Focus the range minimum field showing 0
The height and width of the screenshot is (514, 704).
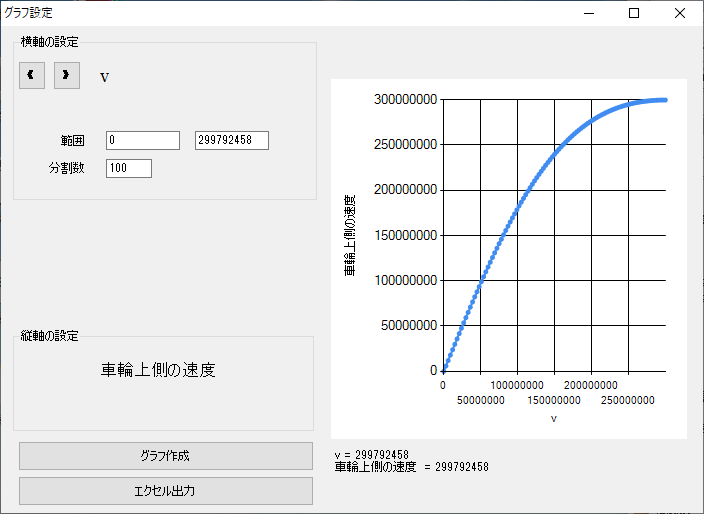pyautogui.click(x=142, y=140)
